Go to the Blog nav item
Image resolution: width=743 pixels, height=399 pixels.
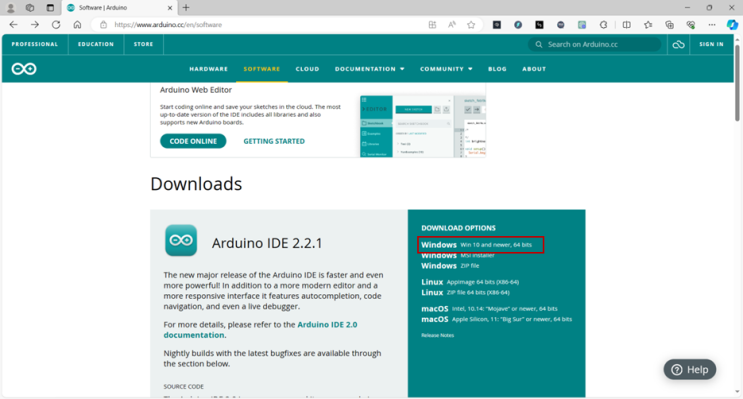click(497, 69)
